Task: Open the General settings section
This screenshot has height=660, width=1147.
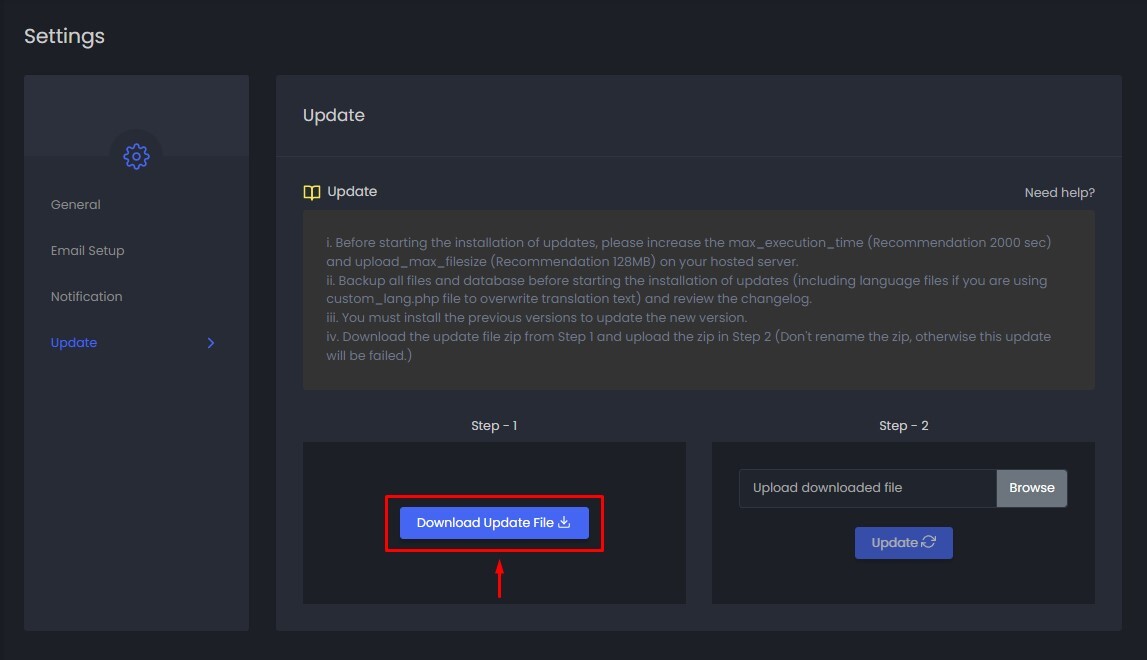Action: coord(76,205)
